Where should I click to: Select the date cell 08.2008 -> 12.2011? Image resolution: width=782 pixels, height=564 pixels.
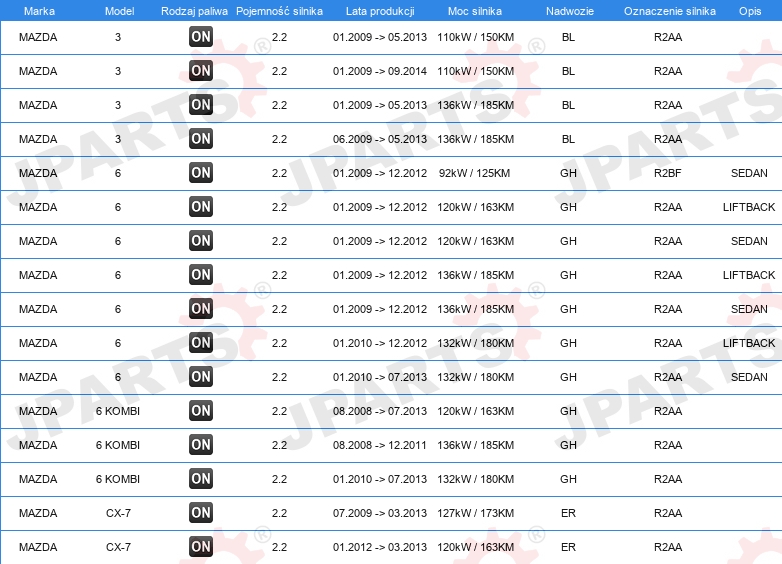[380, 445]
